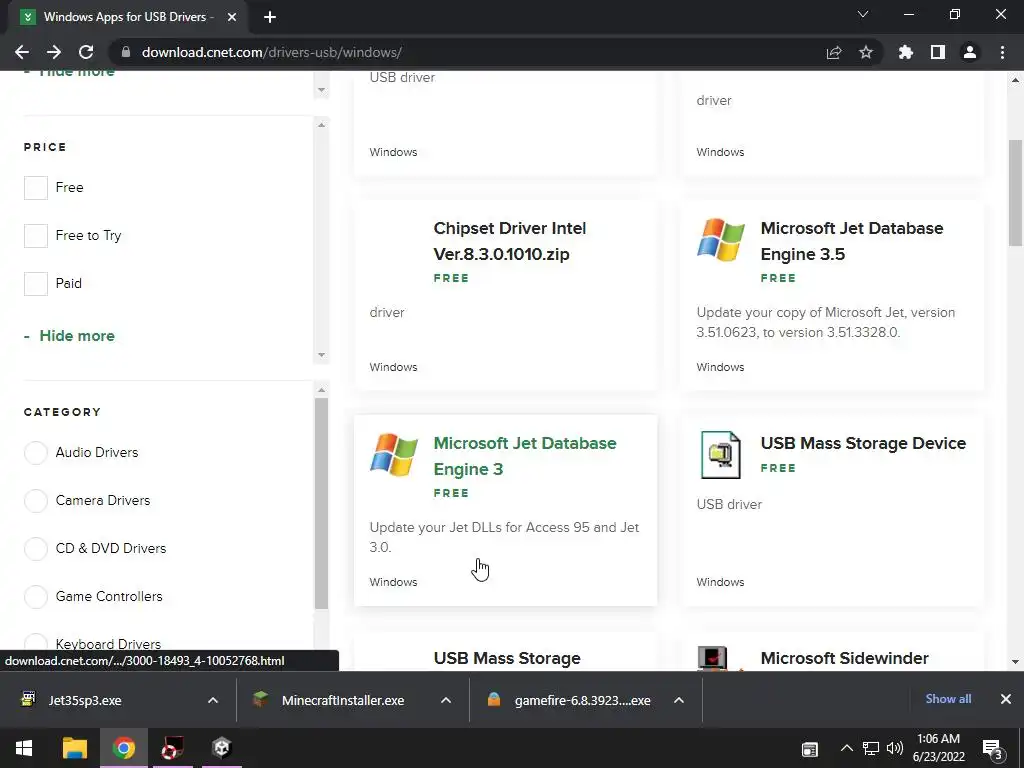Select the Windows Apps for USB Drivers tab

click(x=127, y=17)
